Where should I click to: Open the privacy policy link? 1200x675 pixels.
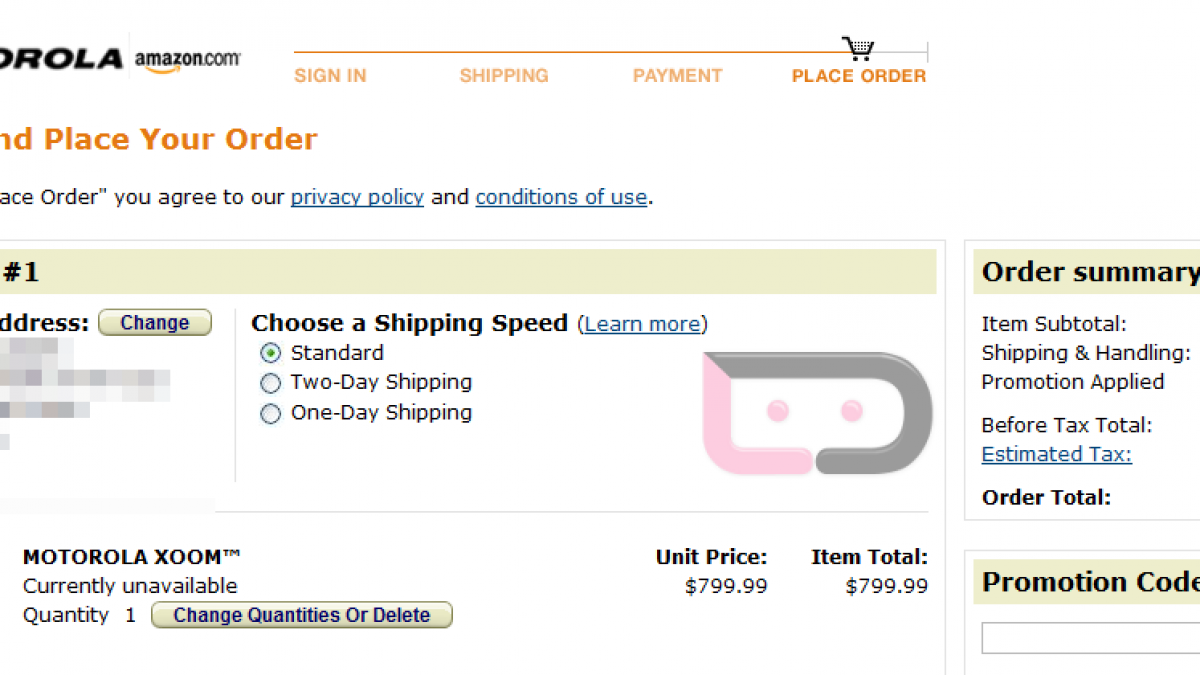357,197
